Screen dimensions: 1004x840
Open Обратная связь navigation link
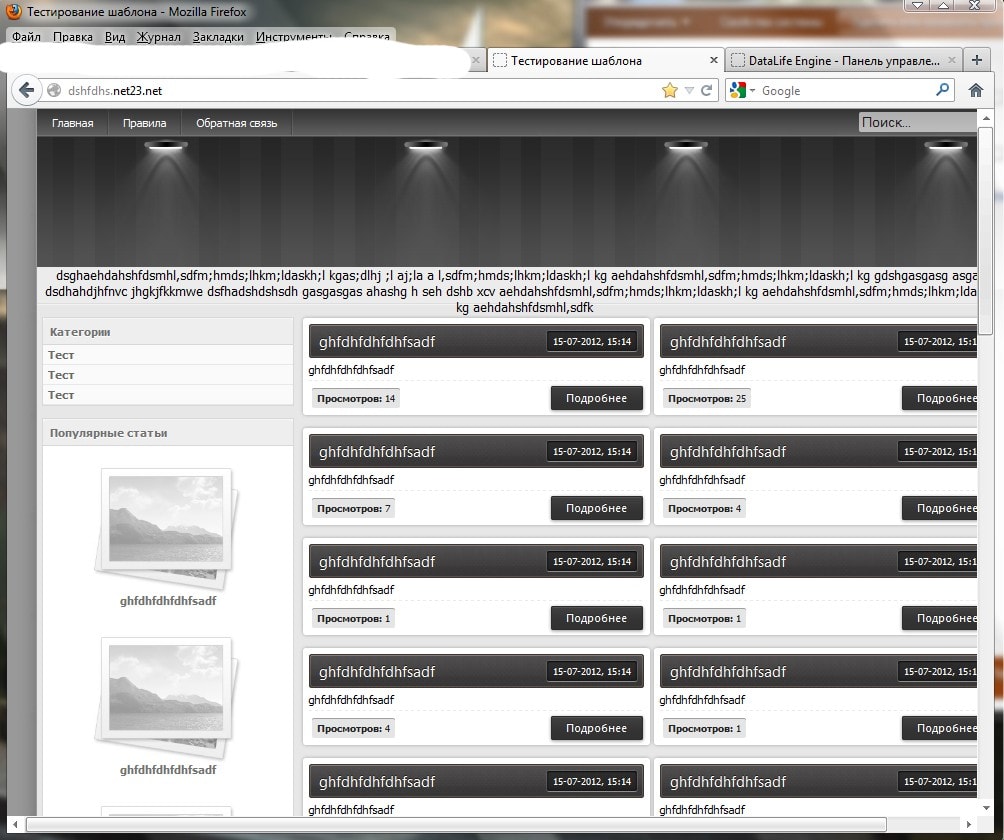tap(237, 123)
